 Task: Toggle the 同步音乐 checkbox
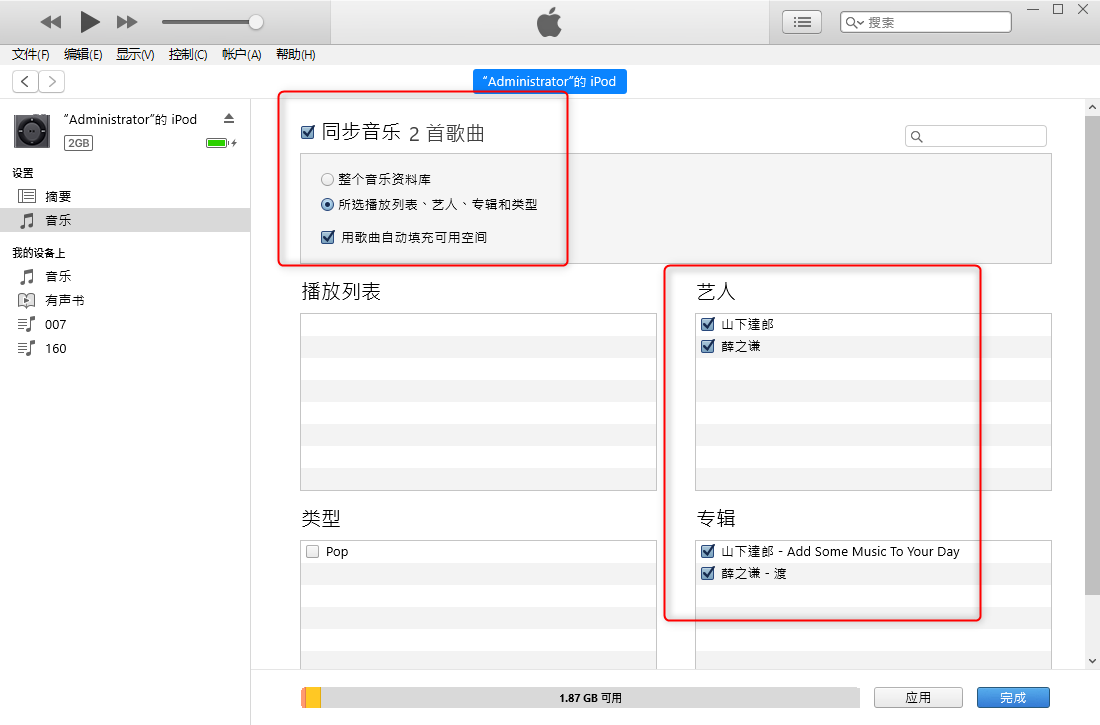click(307, 132)
